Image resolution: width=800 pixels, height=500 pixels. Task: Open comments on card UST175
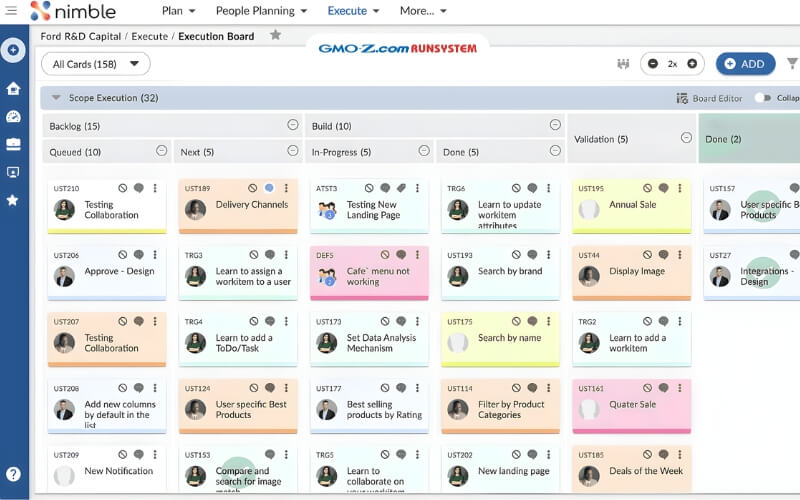[532, 321]
